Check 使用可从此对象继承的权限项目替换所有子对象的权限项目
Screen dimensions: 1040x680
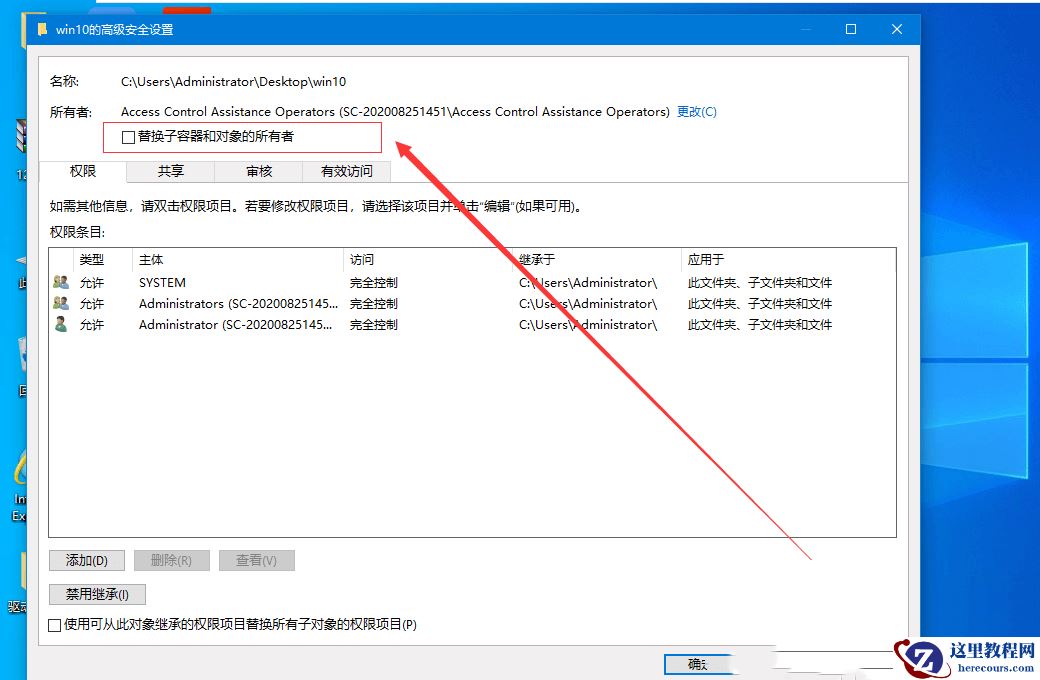click(x=55, y=624)
